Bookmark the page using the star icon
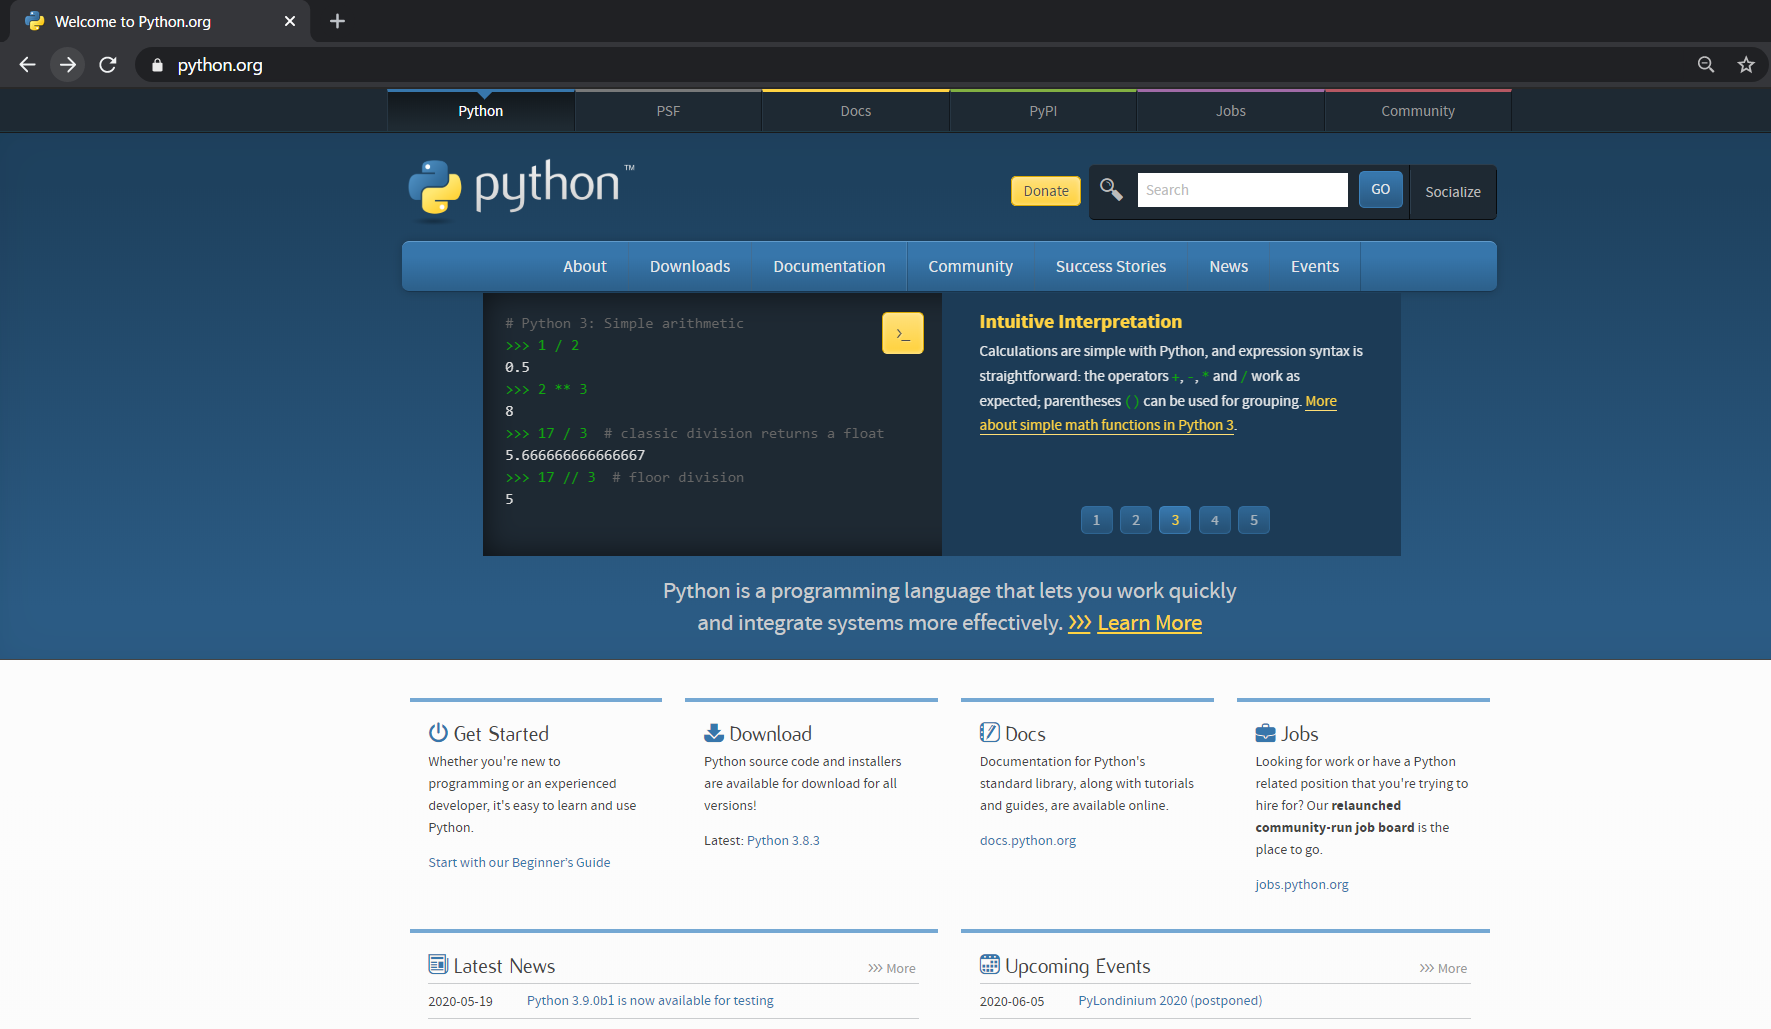 coord(1746,64)
